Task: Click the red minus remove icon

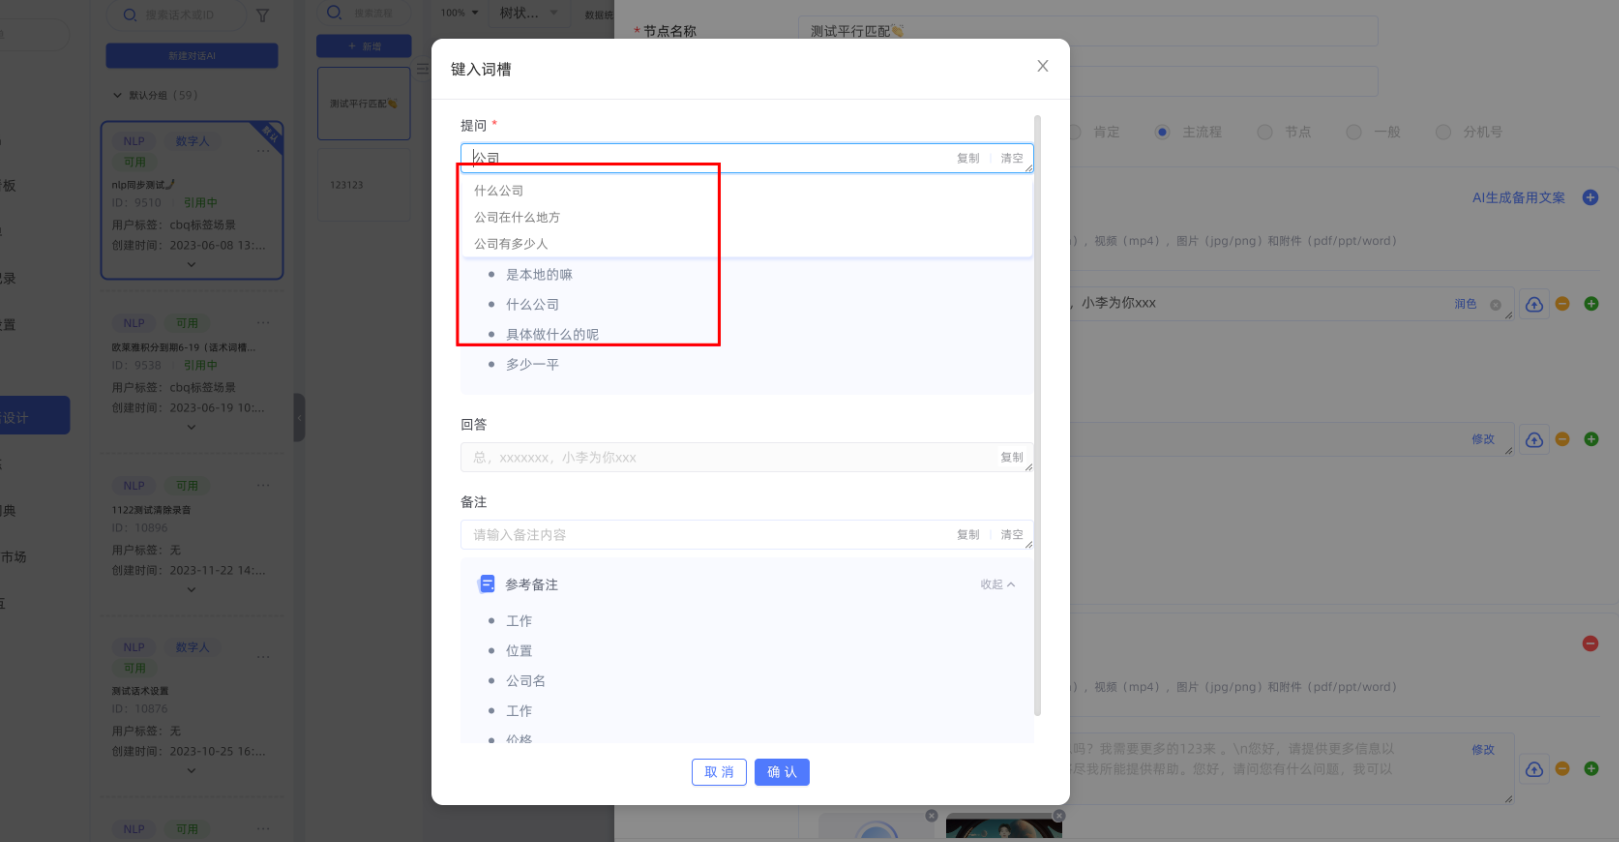Action: pos(1590,644)
